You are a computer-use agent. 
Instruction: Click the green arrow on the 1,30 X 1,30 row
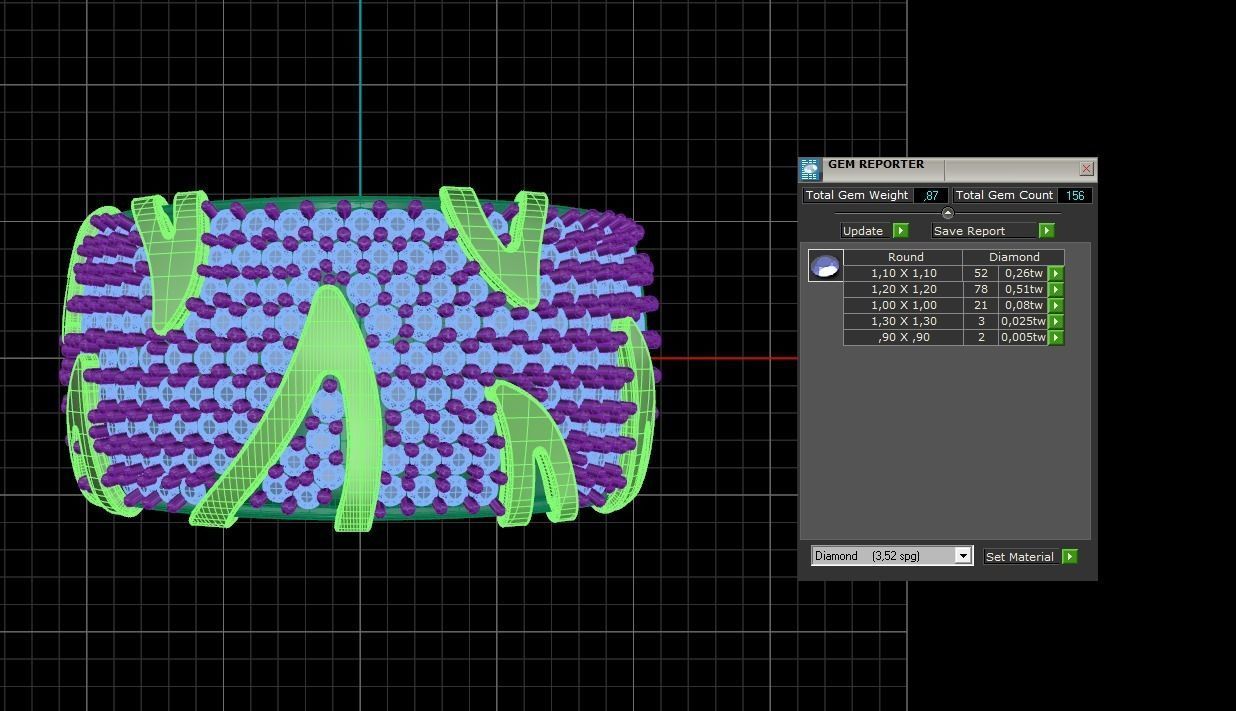(x=1056, y=321)
